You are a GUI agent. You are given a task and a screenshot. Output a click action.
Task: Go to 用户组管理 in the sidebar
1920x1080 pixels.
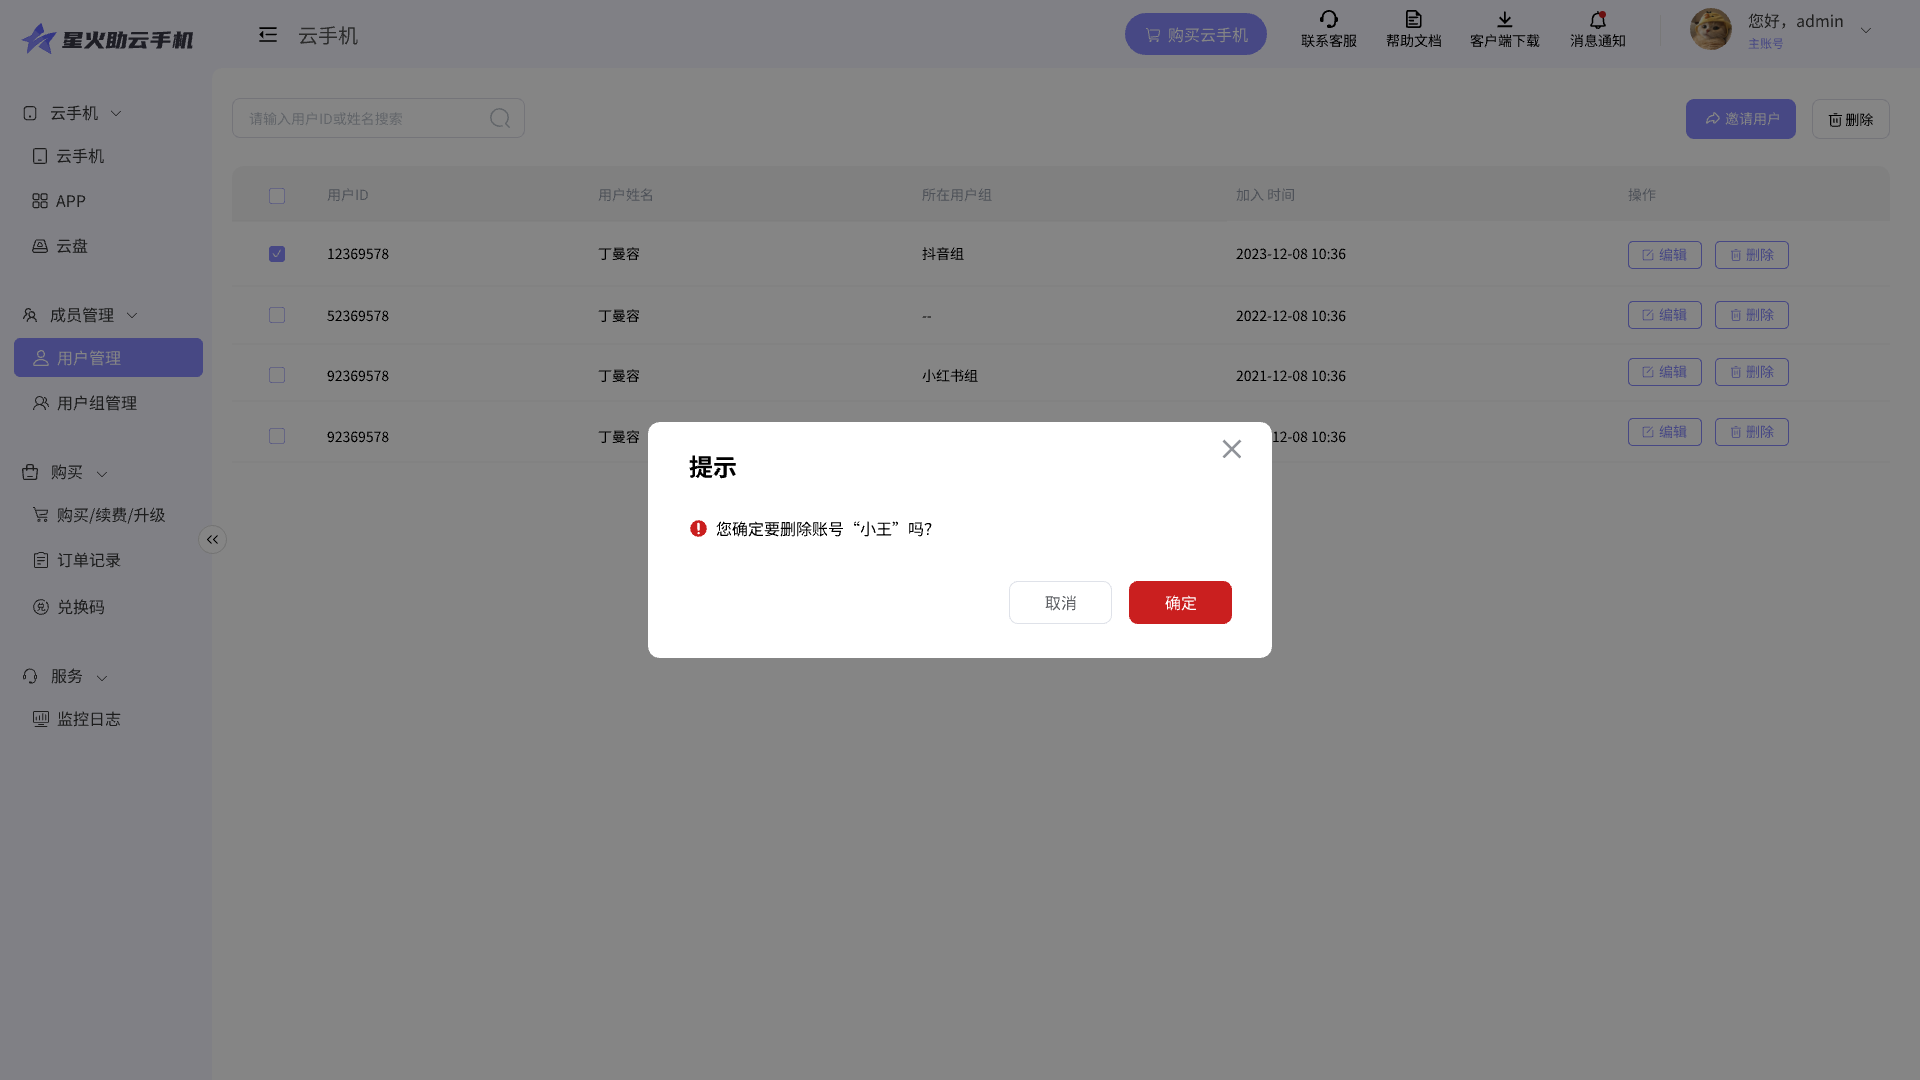click(x=97, y=403)
